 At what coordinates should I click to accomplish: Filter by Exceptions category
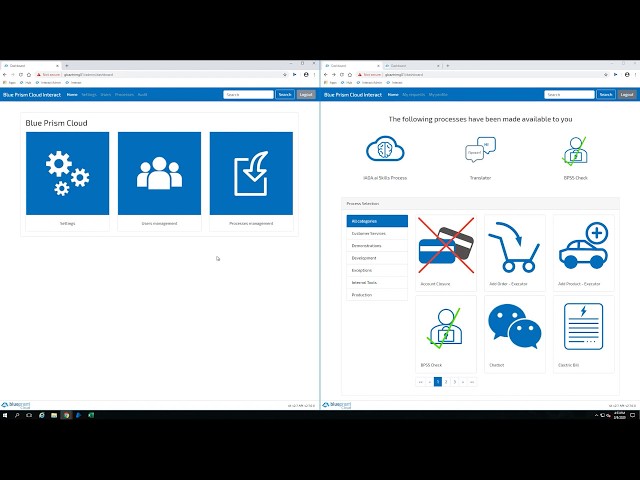coord(377,270)
